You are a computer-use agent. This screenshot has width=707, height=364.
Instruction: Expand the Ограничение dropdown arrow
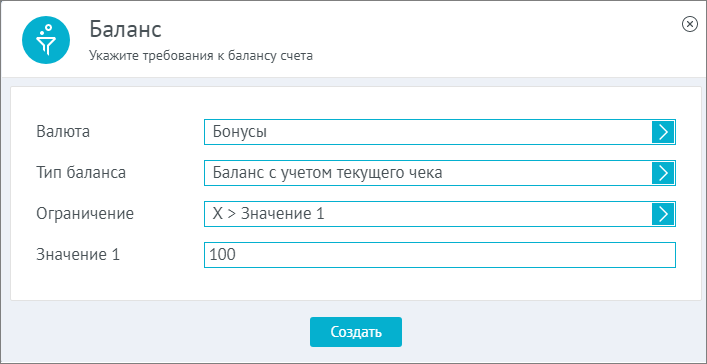click(x=663, y=214)
